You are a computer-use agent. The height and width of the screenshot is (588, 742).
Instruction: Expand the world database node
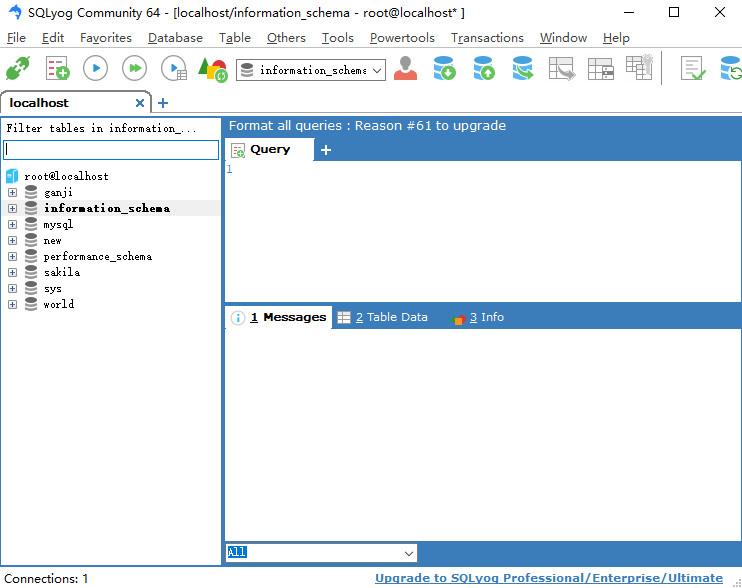[x=12, y=304]
